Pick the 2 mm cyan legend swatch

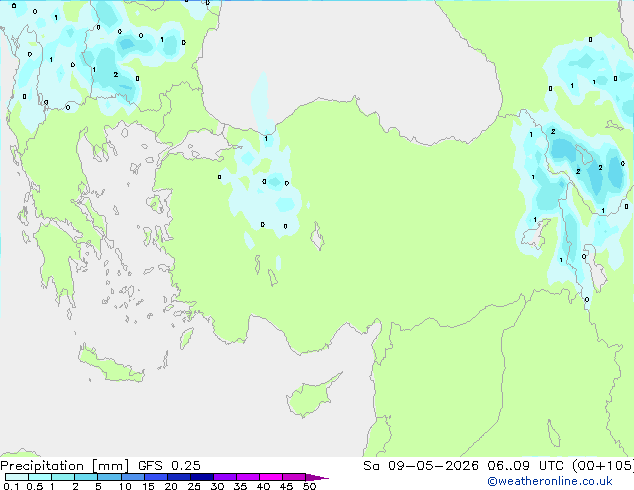point(86,477)
